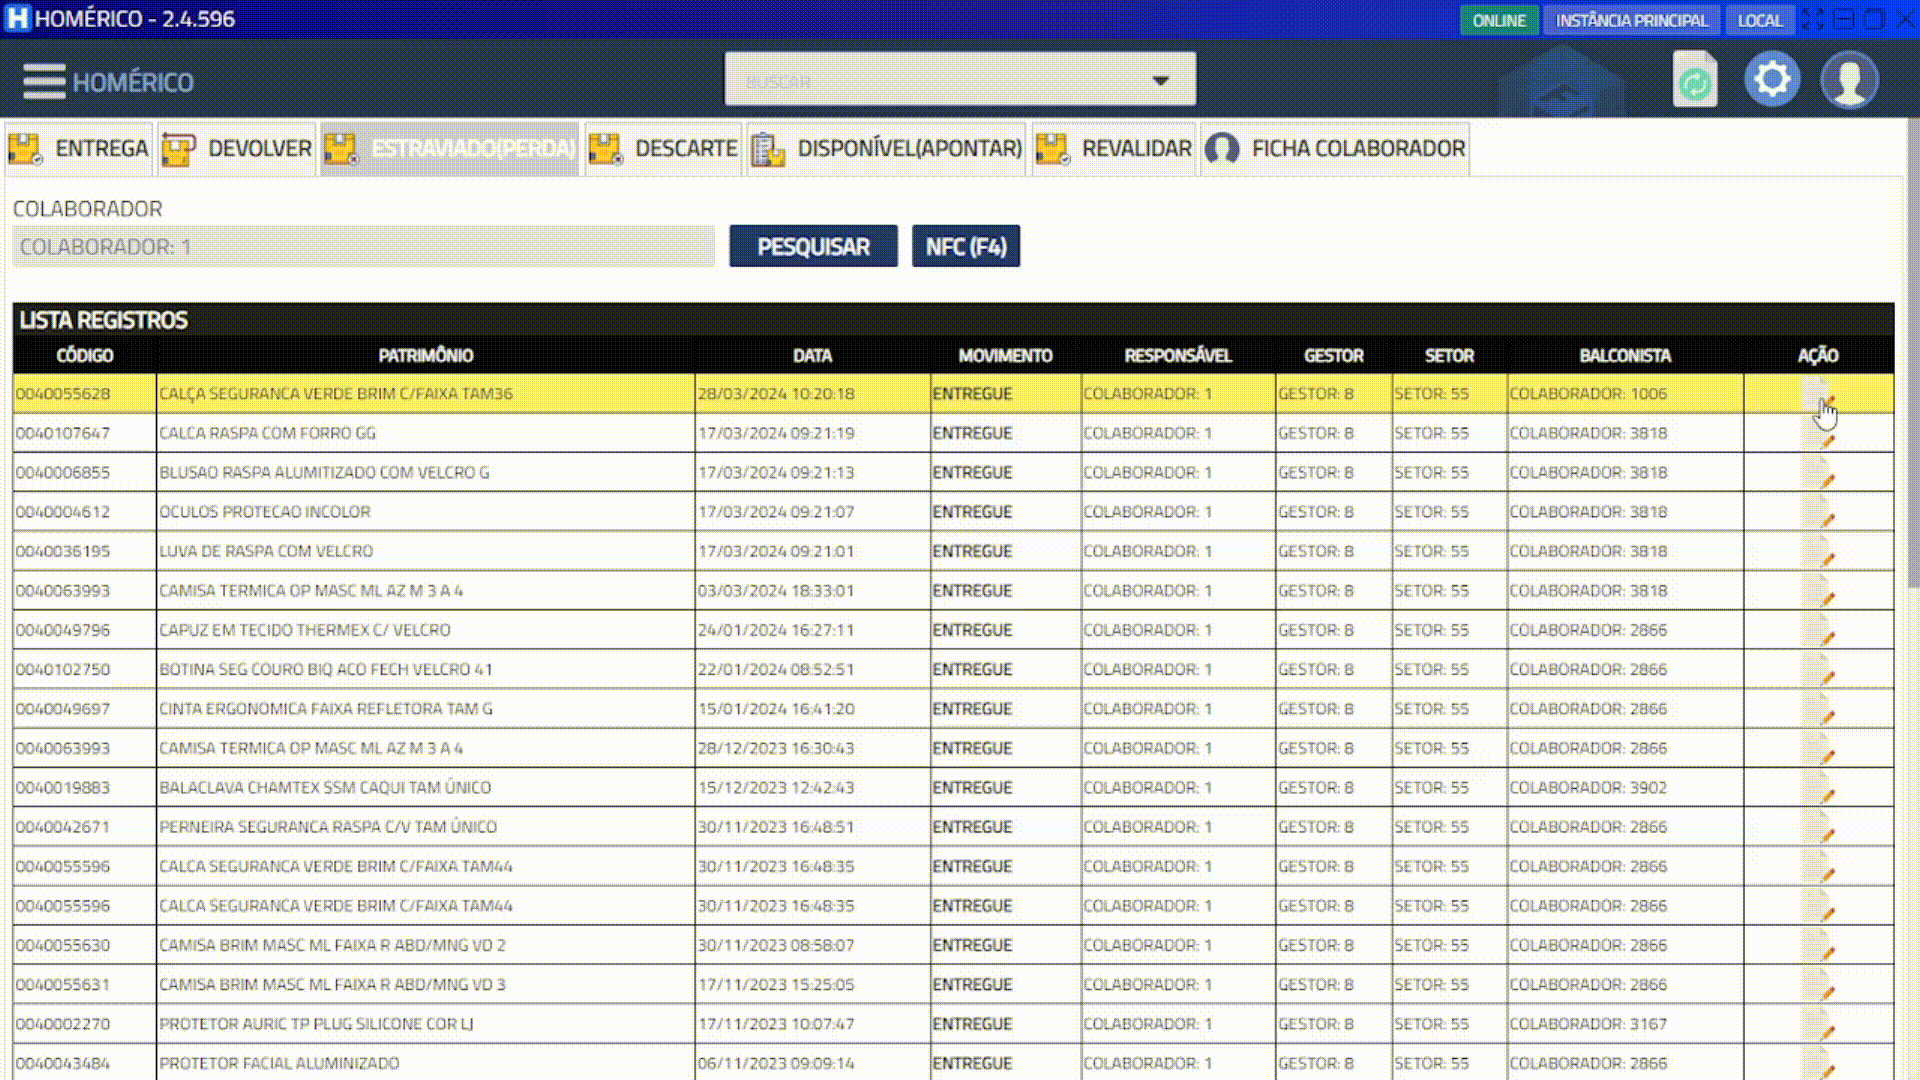The image size is (1920, 1080).
Task: Open the user profile avatar
Action: (1849, 80)
